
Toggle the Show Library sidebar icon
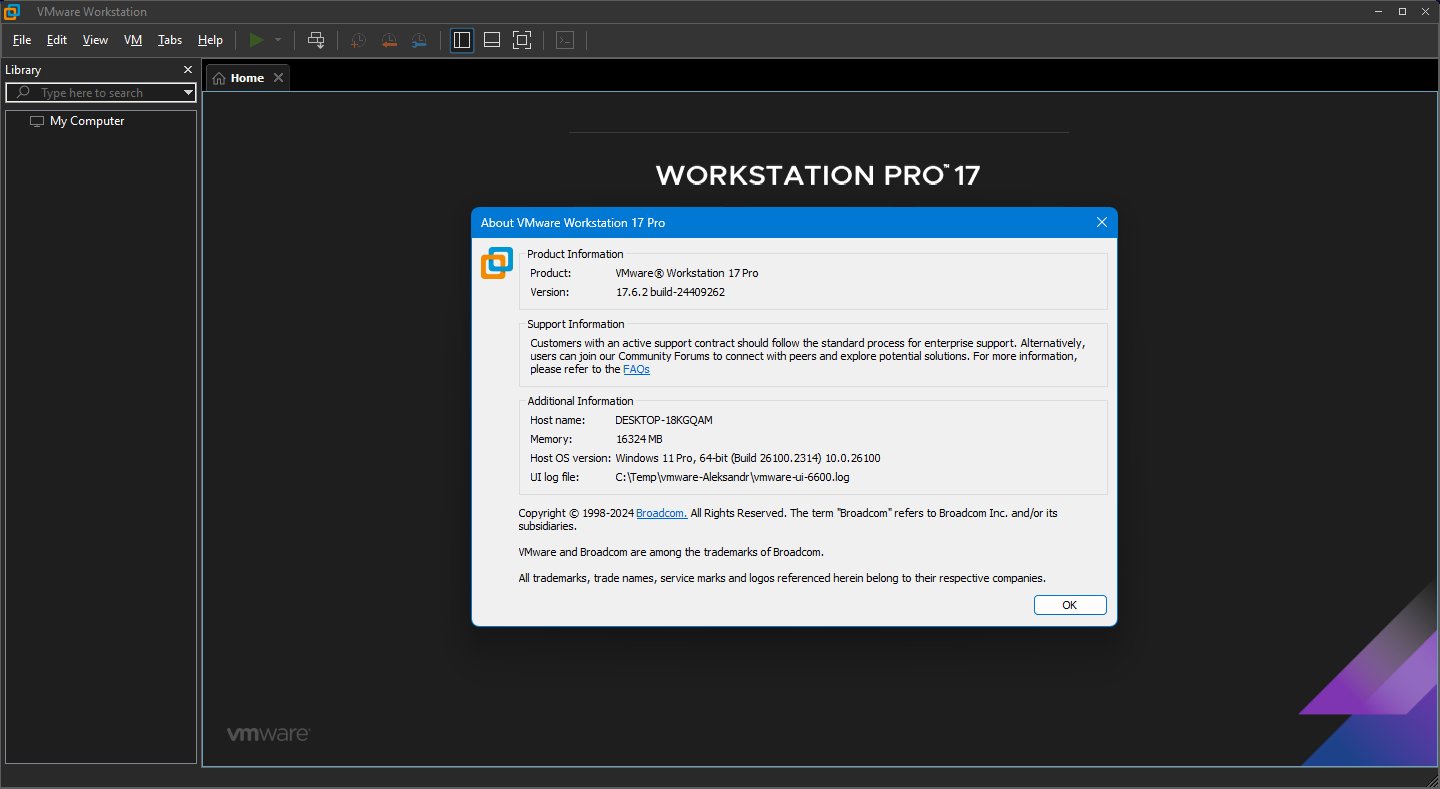[462, 40]
